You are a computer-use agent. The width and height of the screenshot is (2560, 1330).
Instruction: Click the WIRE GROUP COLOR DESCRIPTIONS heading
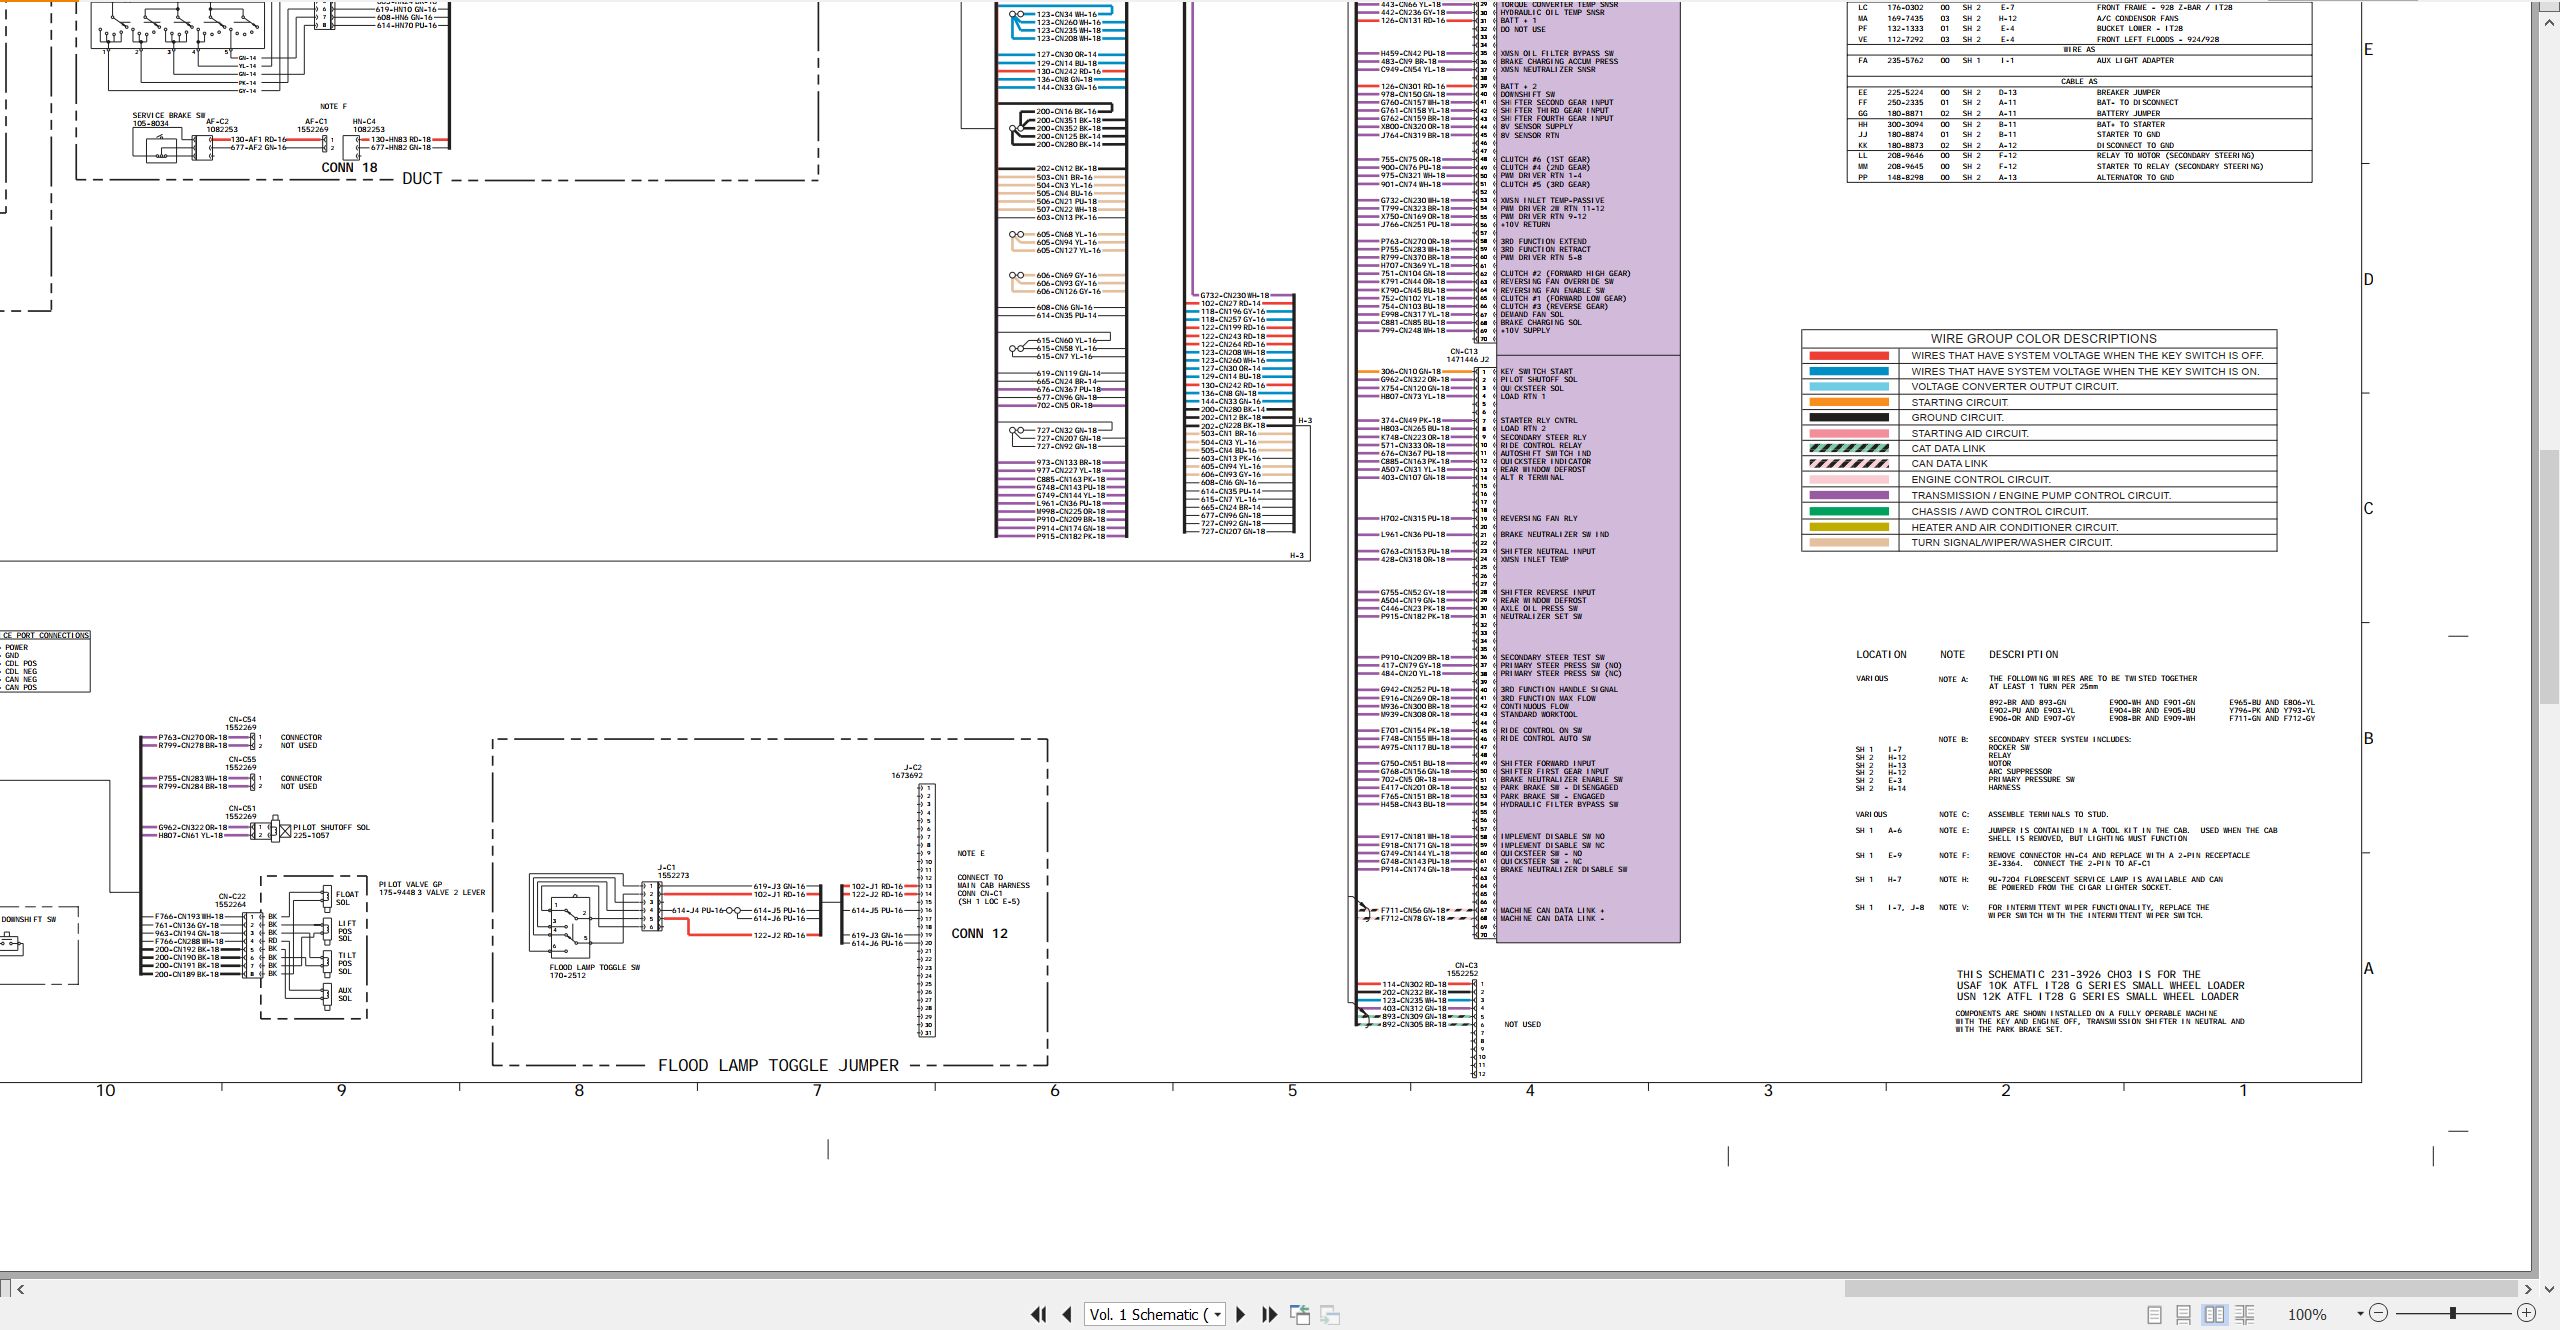pos(2043,339)
